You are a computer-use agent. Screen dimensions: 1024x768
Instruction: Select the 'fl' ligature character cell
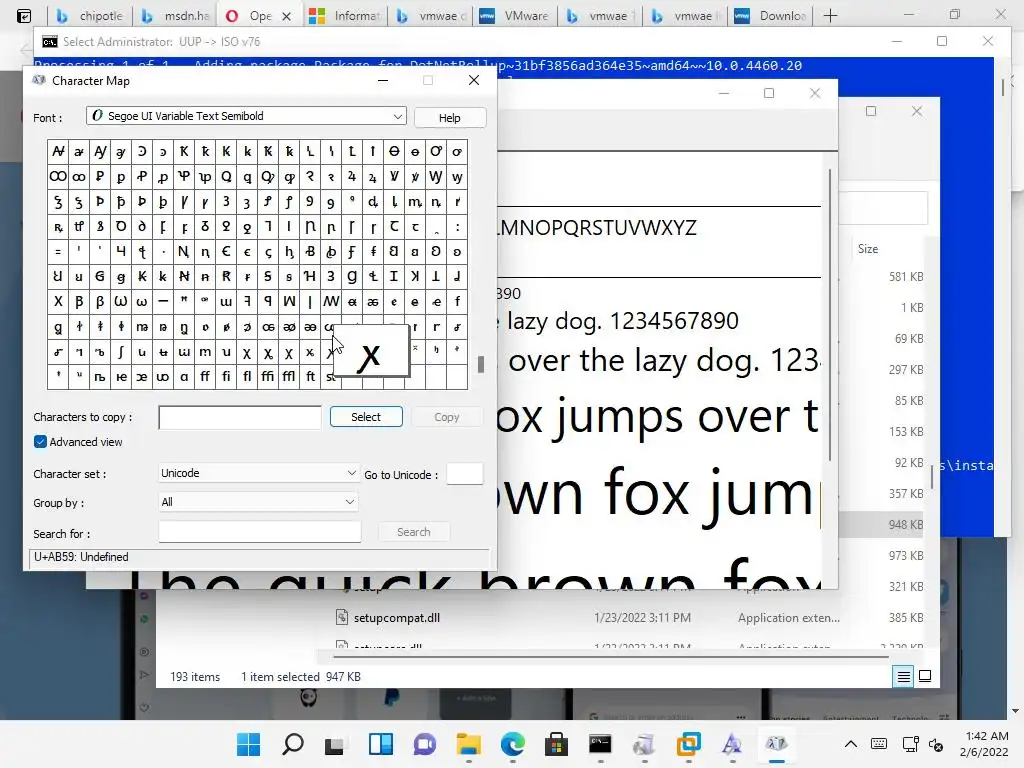(247, 377)
